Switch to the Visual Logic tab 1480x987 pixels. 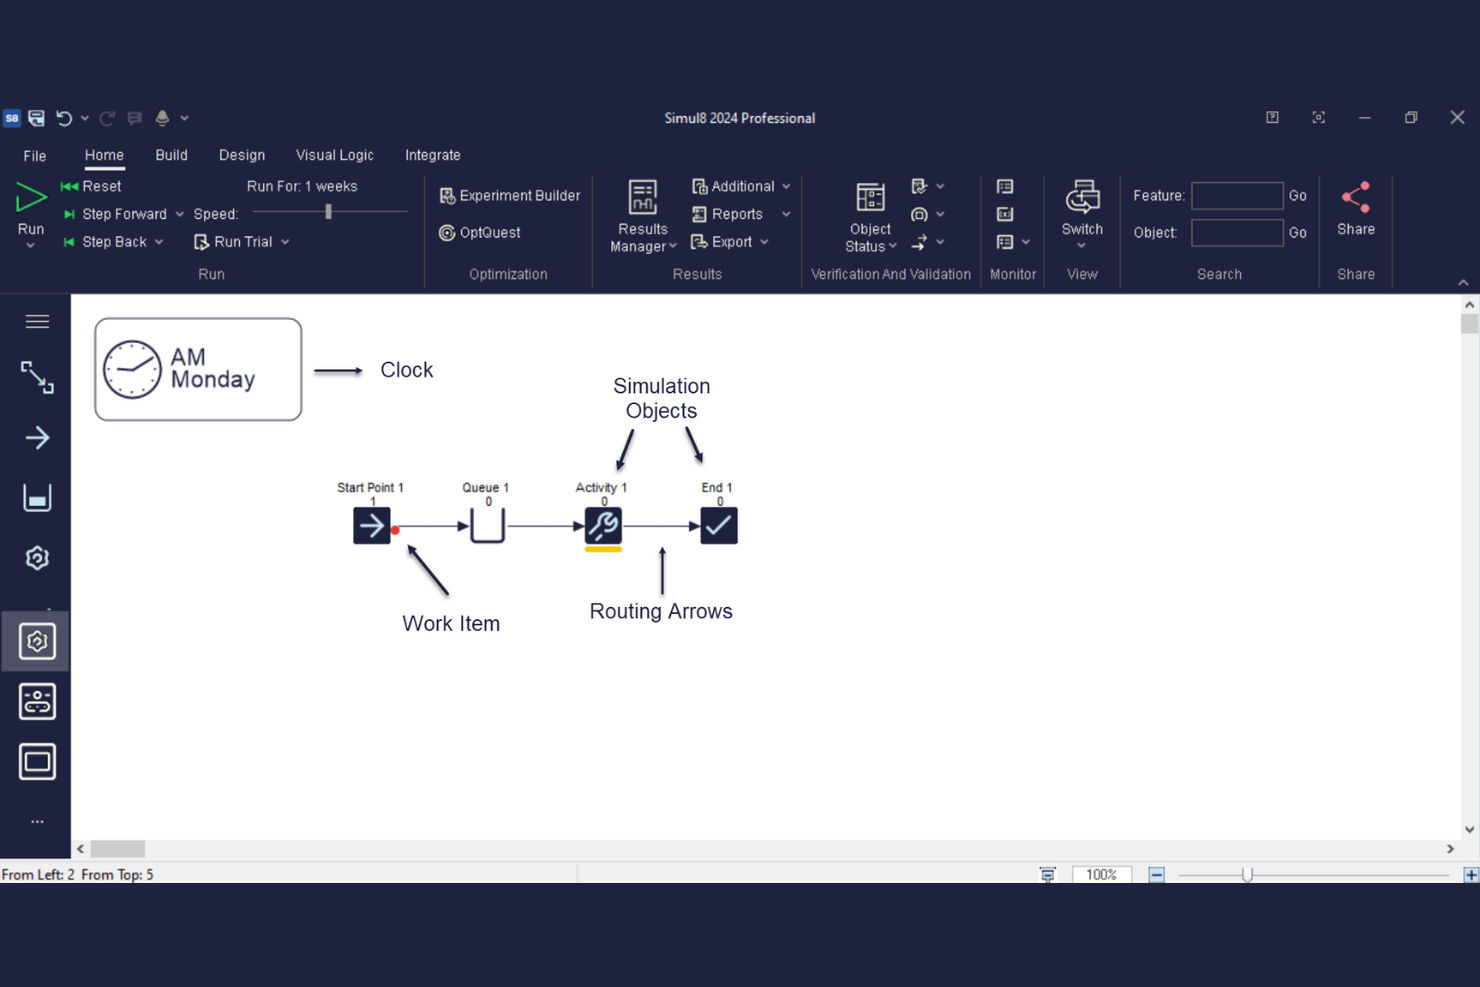[x=334, y=155]
